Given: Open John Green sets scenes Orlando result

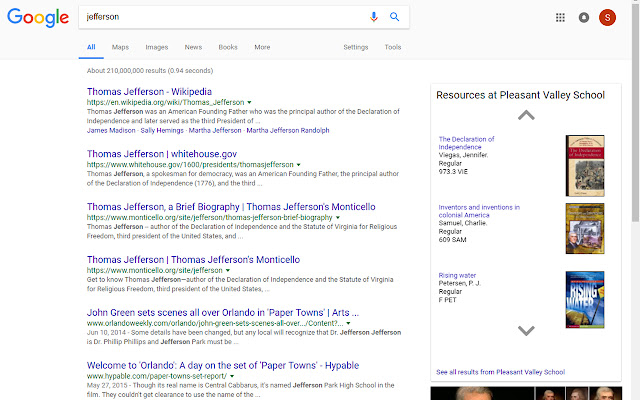Looking at the screenshot, I should click(223, 313).
